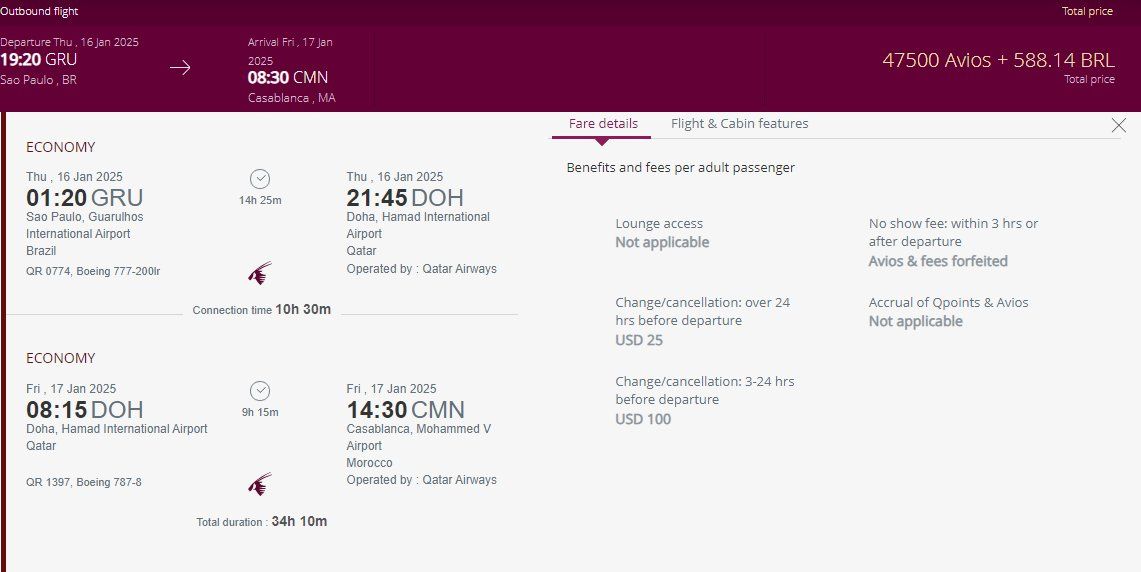Close the fare details panel

tap(1118, 125)
